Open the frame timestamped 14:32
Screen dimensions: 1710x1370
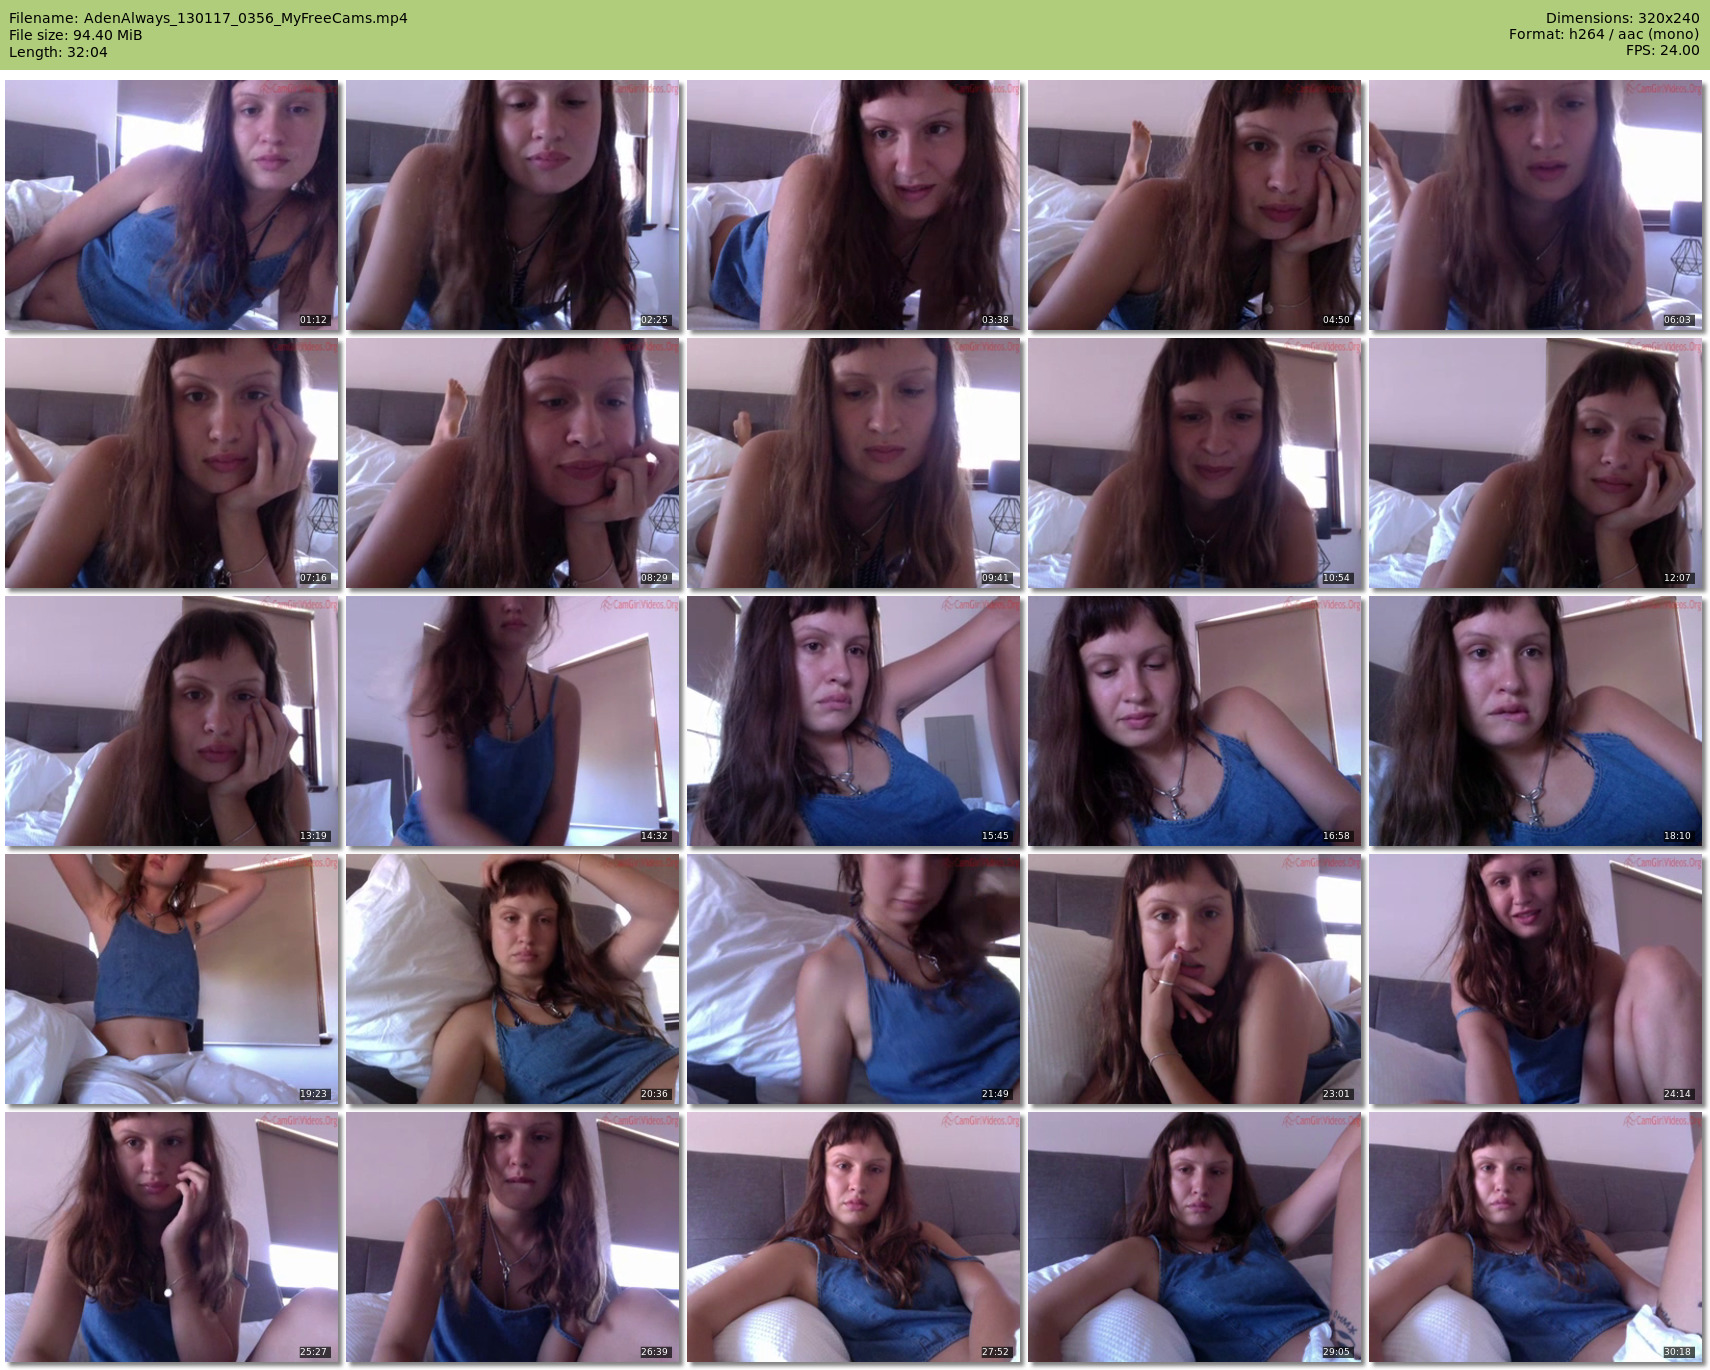pyautogui.click(x=513, y=721)
